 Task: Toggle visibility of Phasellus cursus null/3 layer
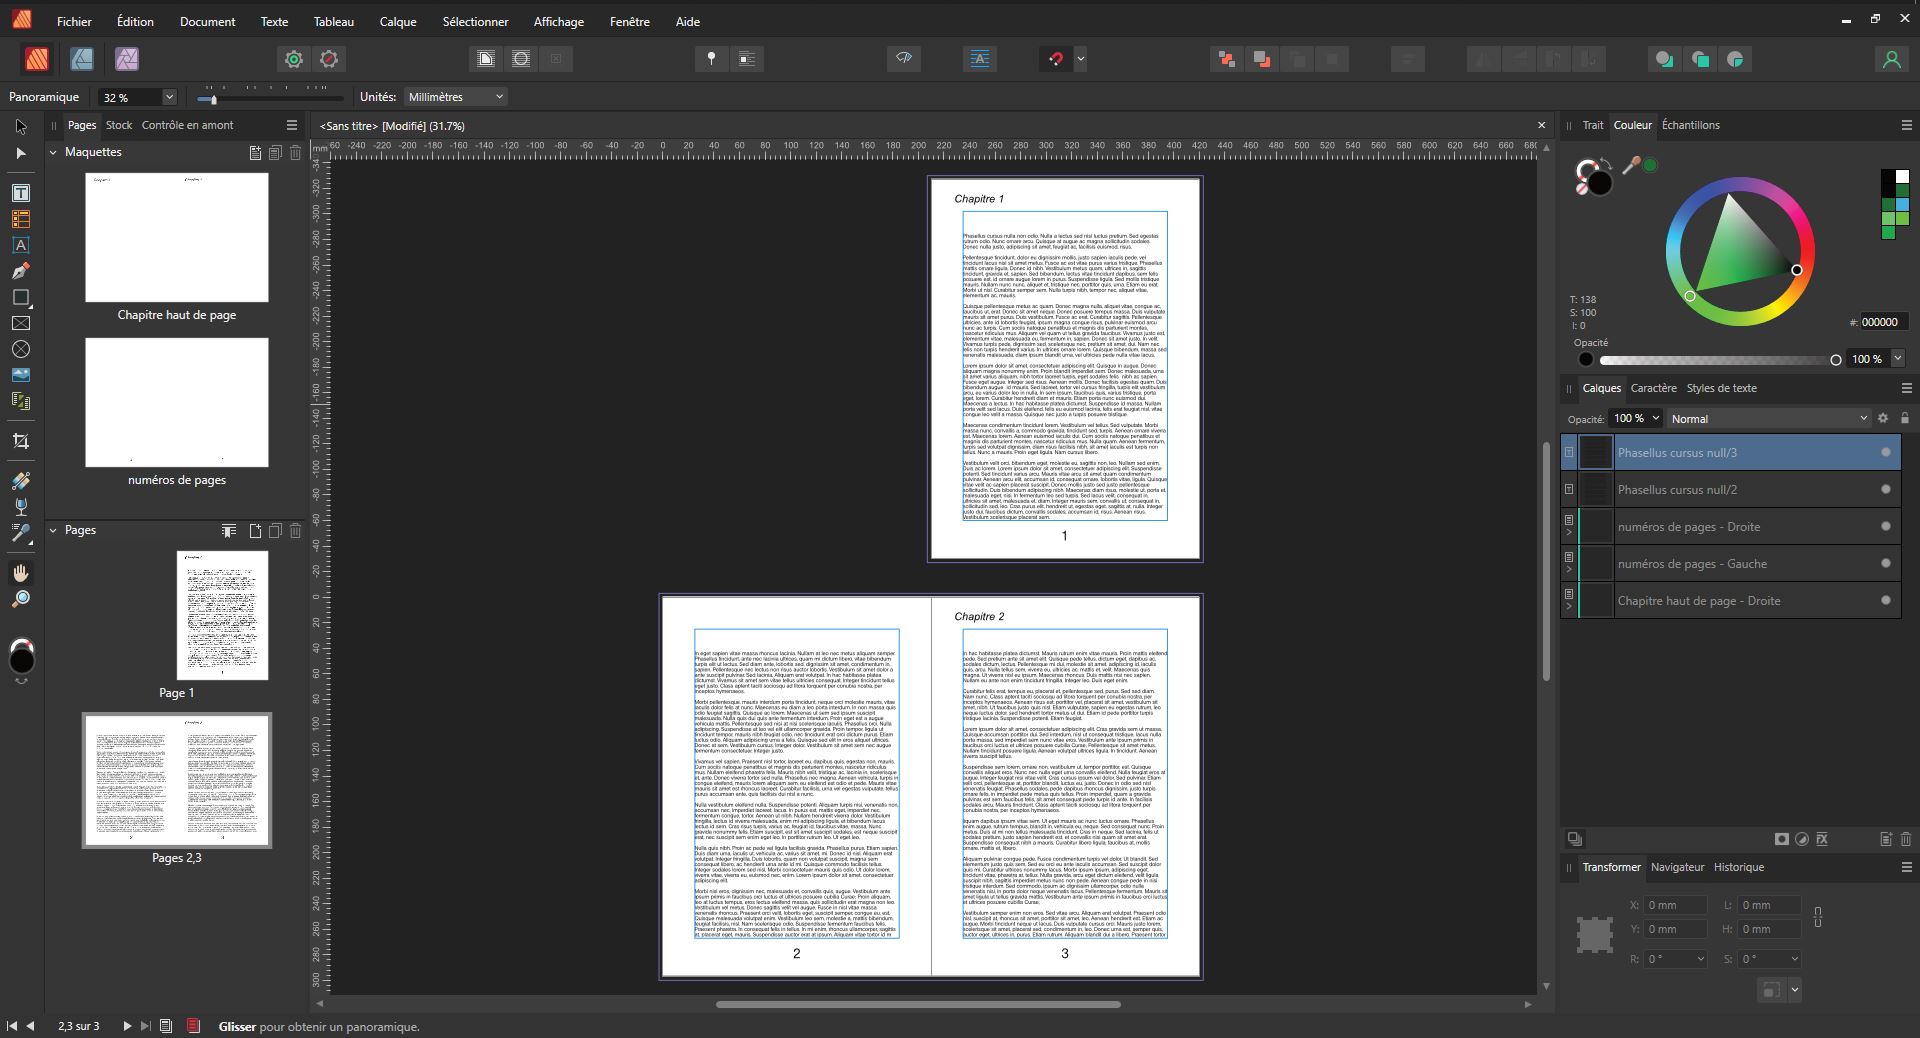[1886, 453]
